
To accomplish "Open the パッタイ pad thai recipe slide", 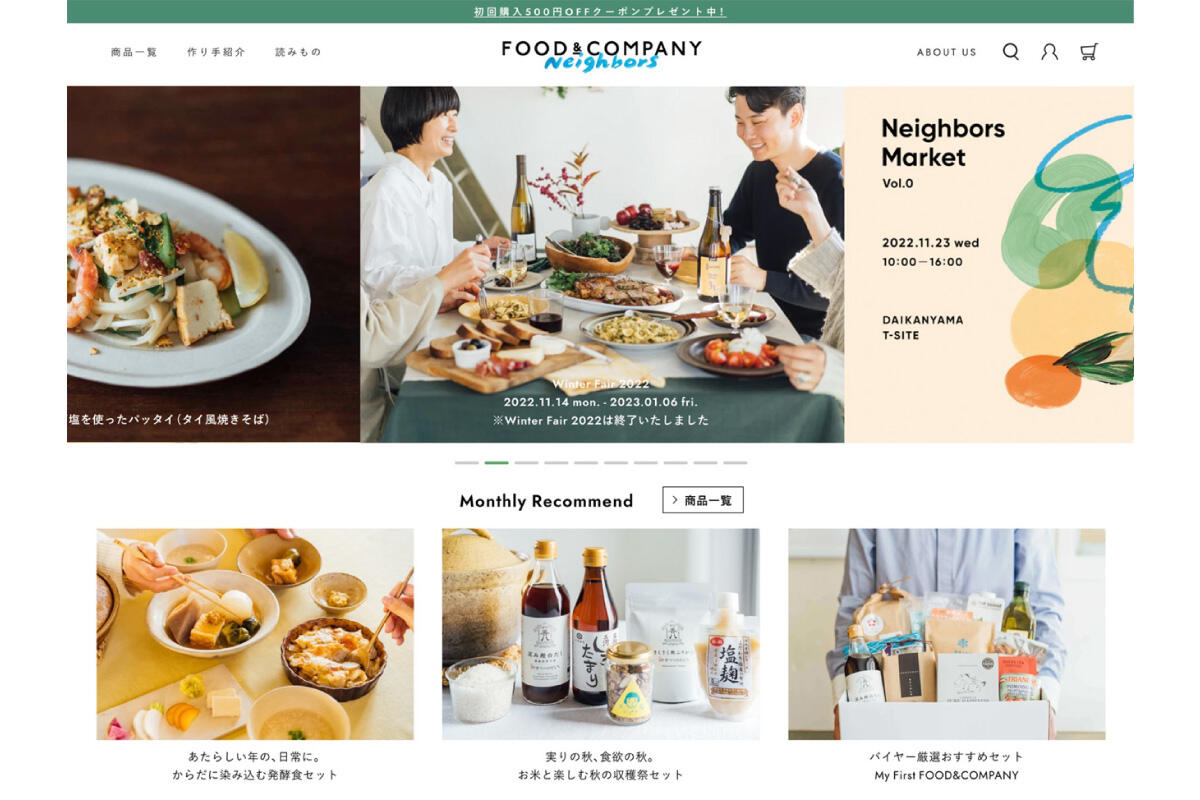I will click(213, 264).
